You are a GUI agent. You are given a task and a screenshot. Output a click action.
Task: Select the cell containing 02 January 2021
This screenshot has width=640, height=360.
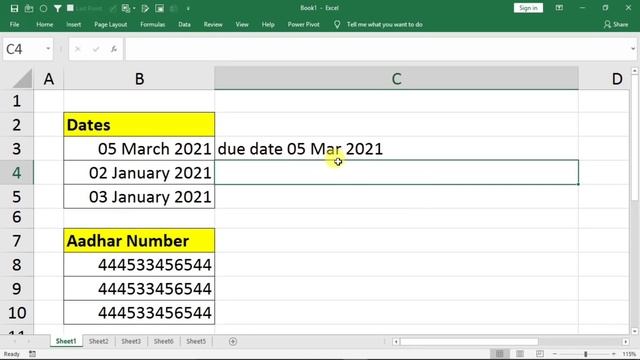pyautogui.click(x=139, y=173)
